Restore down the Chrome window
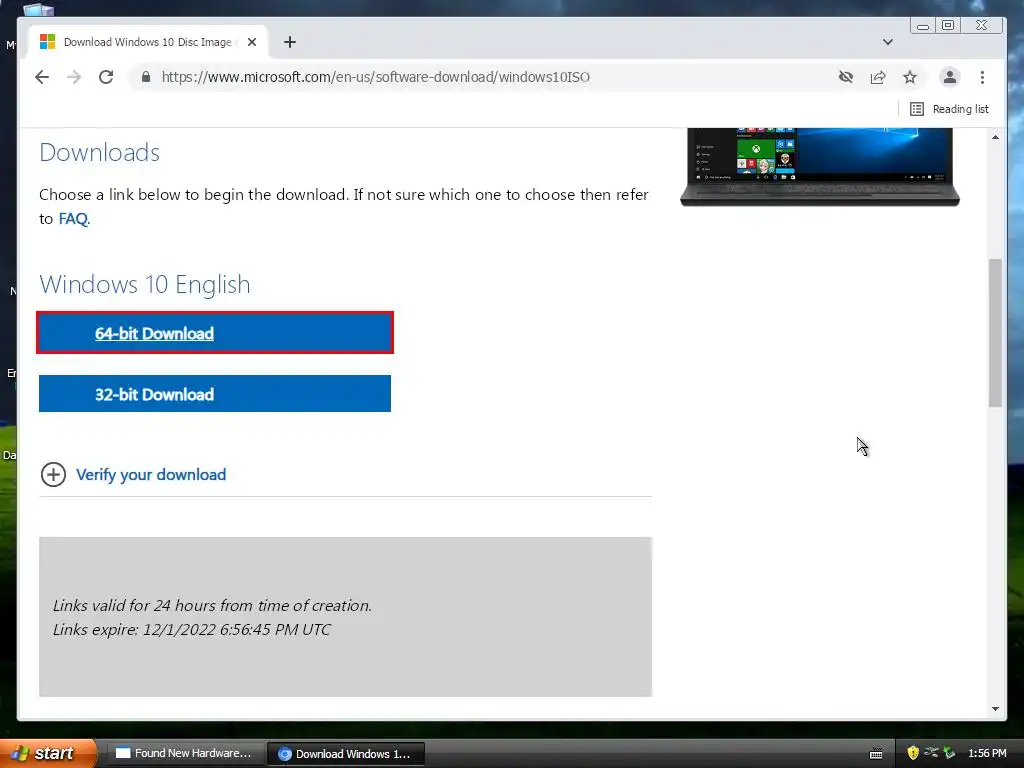This screenshot has width=1024, height=768. (x=948, y=25)
